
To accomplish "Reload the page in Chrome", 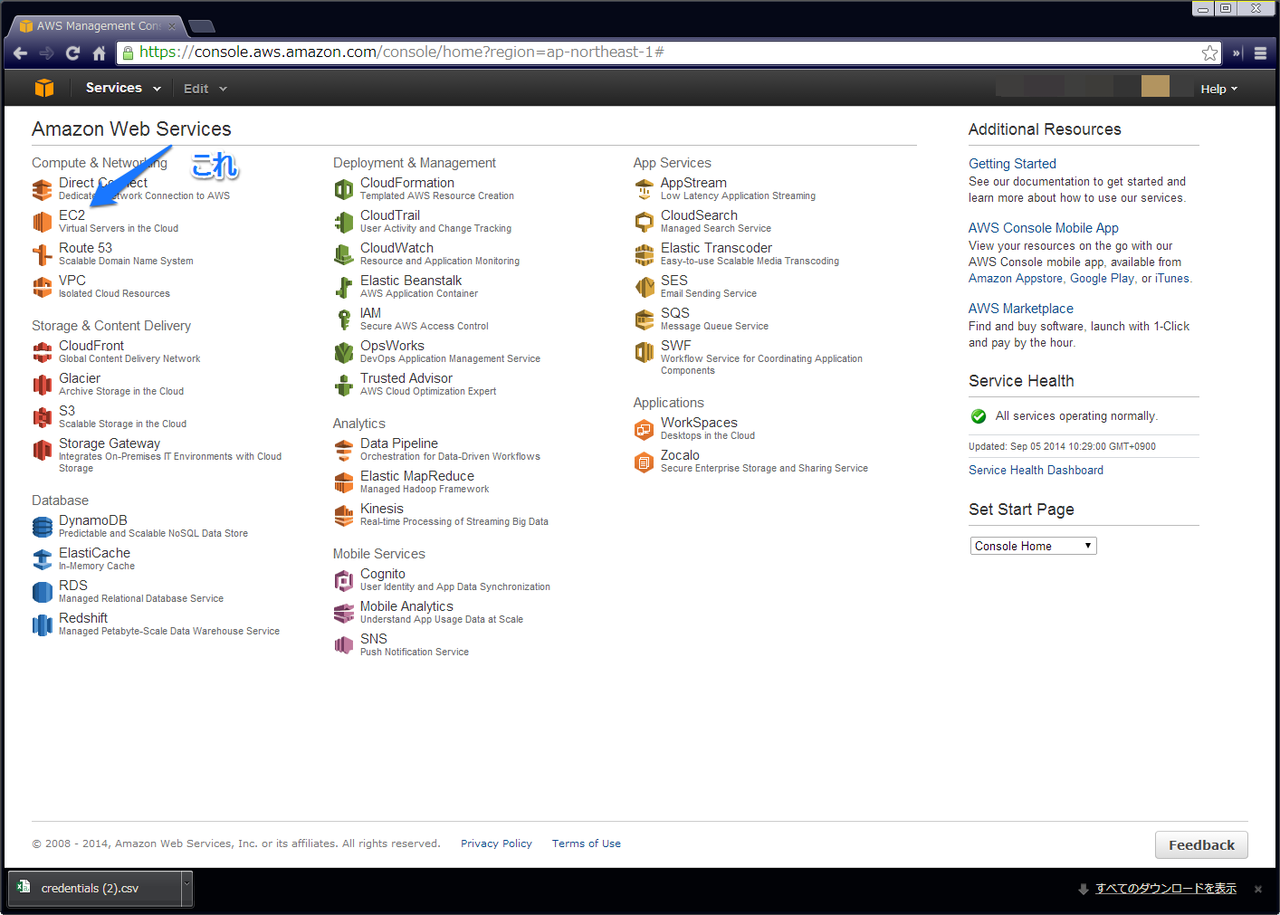I will coord(72,53).
